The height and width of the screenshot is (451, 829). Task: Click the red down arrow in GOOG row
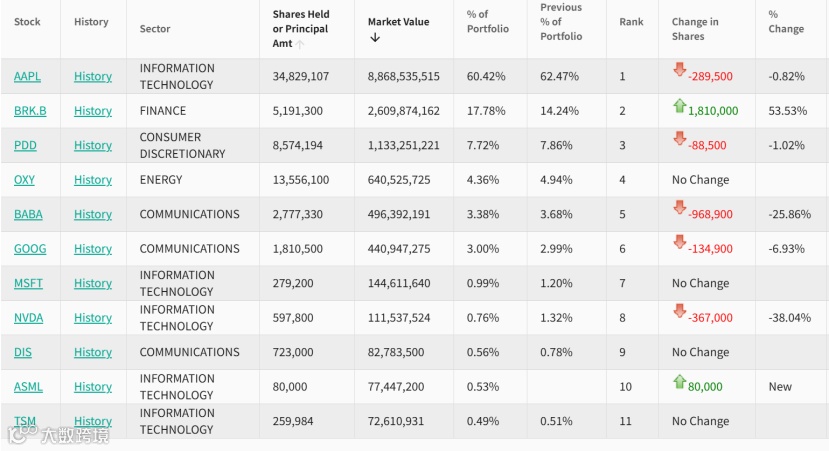679,242
